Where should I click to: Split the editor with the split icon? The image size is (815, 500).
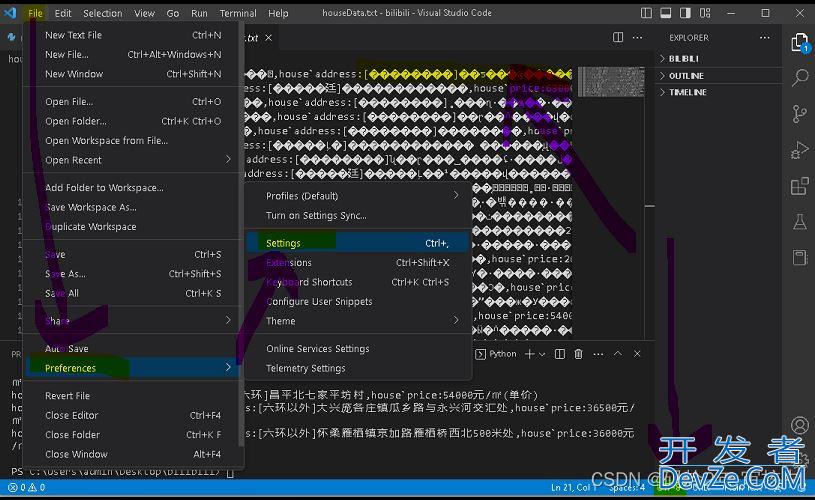point(618,37)
